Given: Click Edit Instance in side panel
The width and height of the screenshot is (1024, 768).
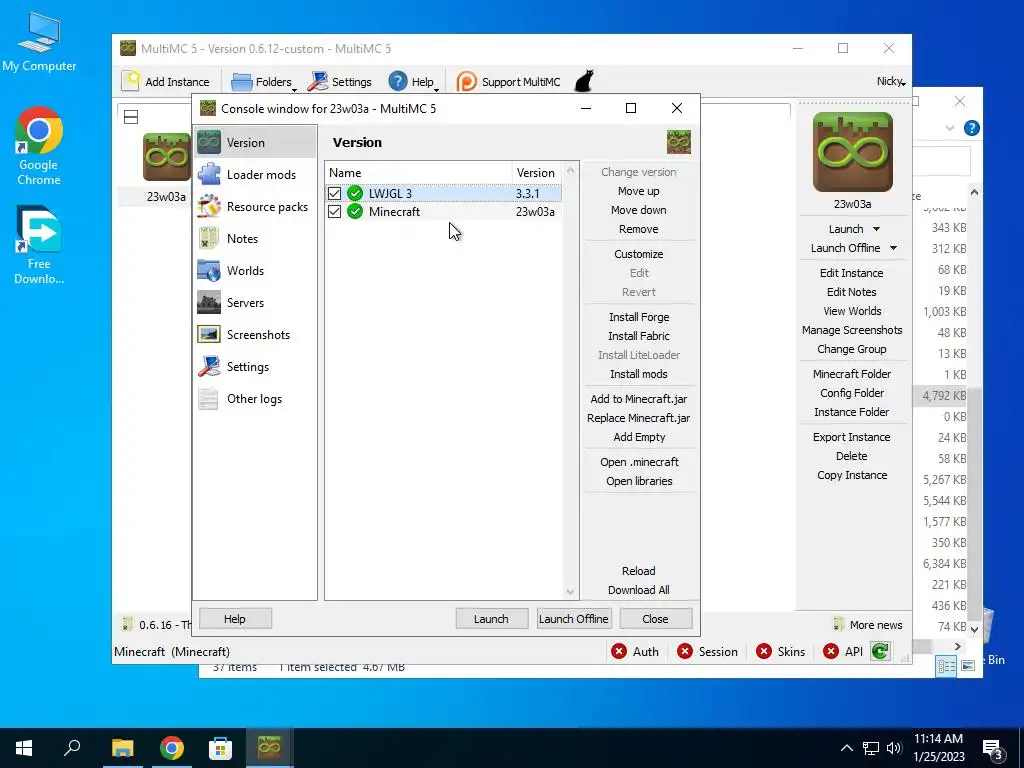Looking at the screenshot, I should tap(852, 272).
